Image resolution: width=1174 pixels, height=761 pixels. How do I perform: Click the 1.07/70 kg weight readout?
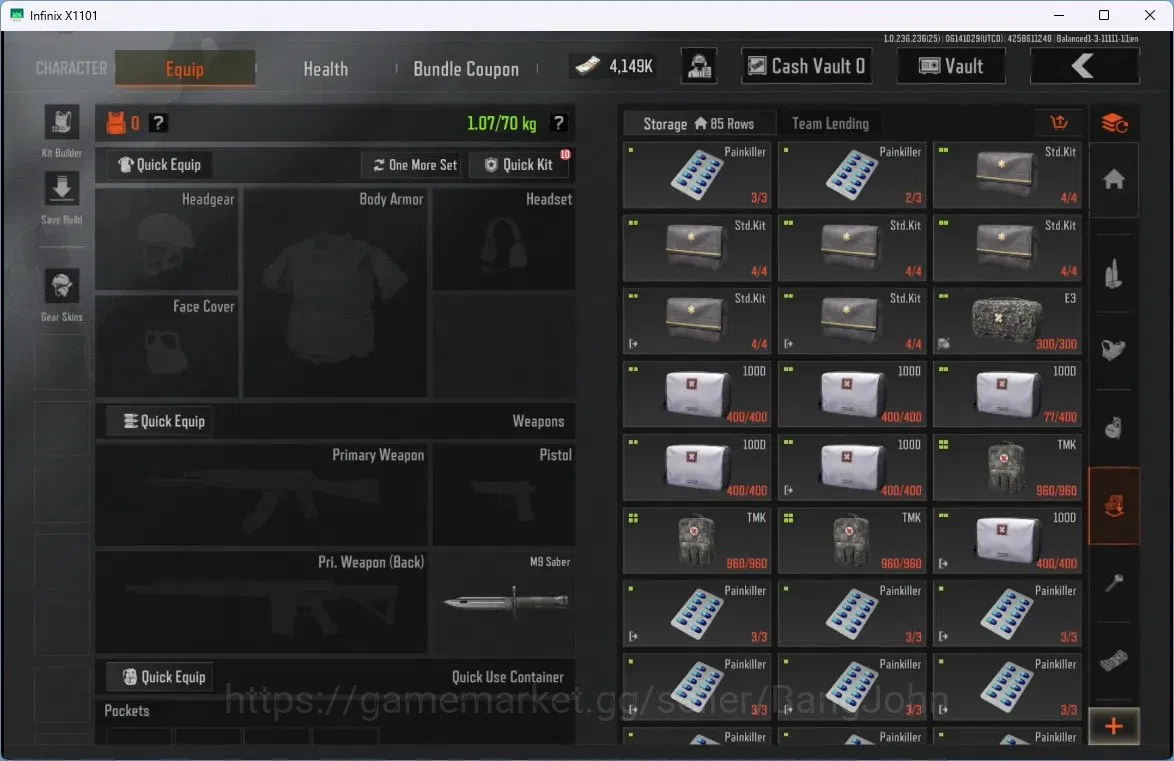(502, 123)
